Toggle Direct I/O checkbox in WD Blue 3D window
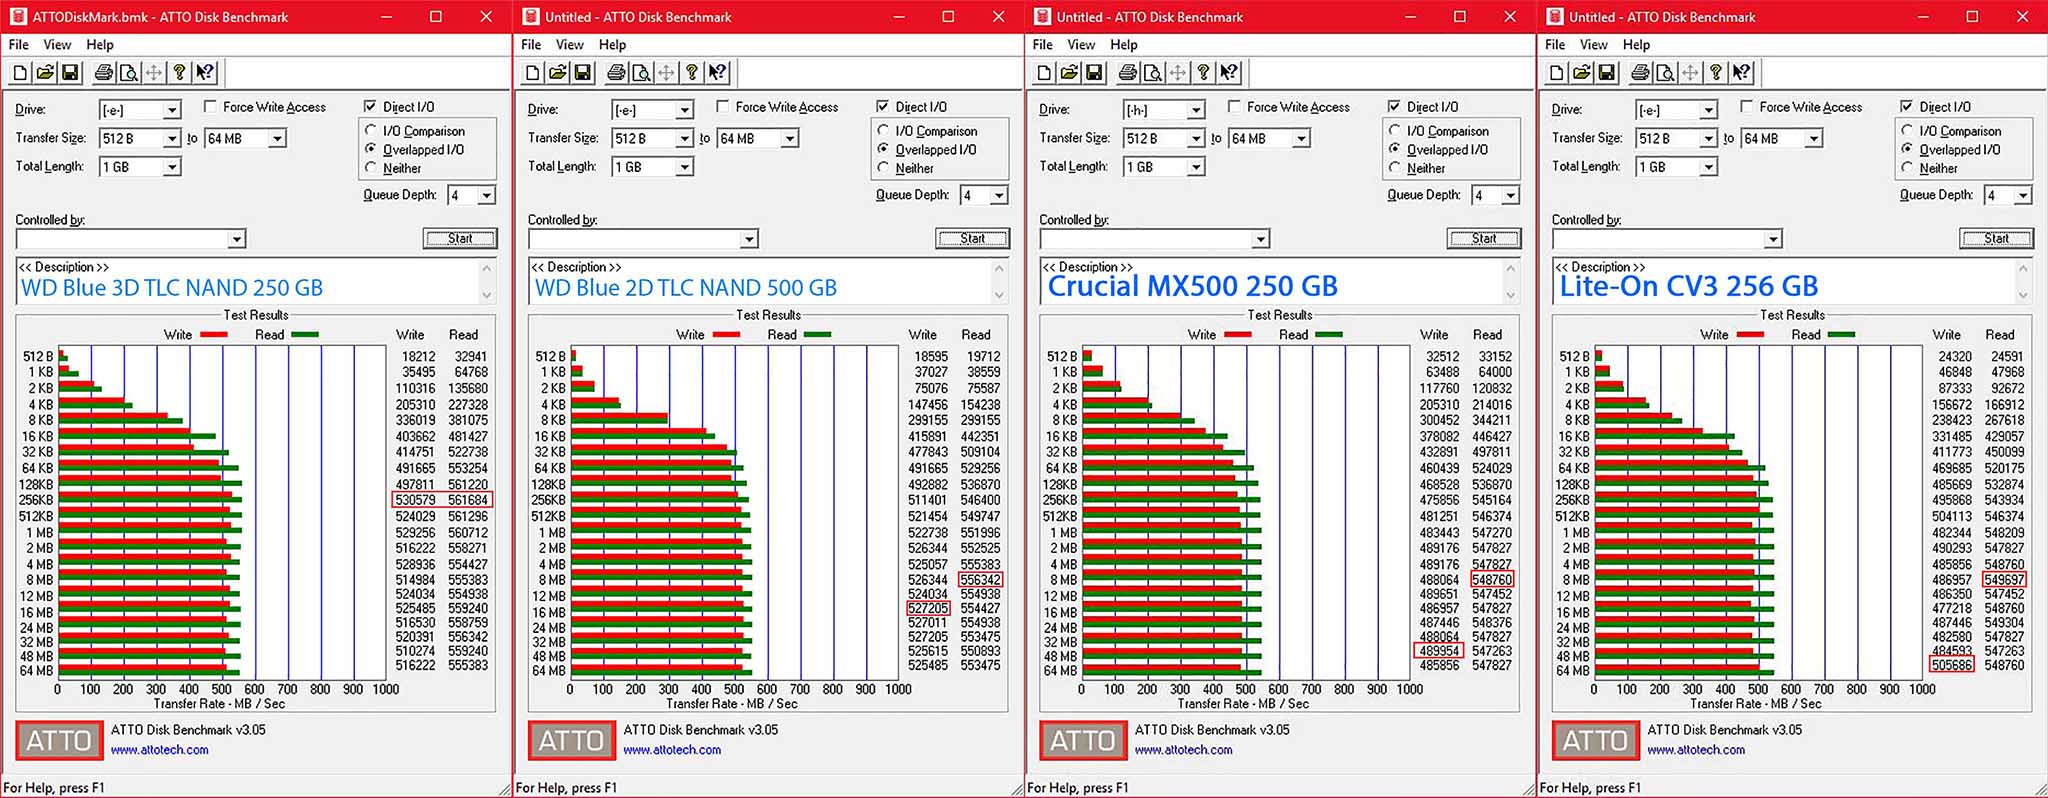This screenshot has width=2048, height=798. (x=370, y=106)
